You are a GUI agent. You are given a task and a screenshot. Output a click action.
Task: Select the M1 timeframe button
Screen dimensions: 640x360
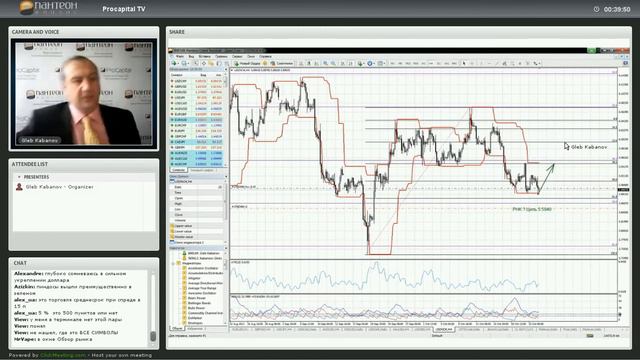tap(392, 63)
